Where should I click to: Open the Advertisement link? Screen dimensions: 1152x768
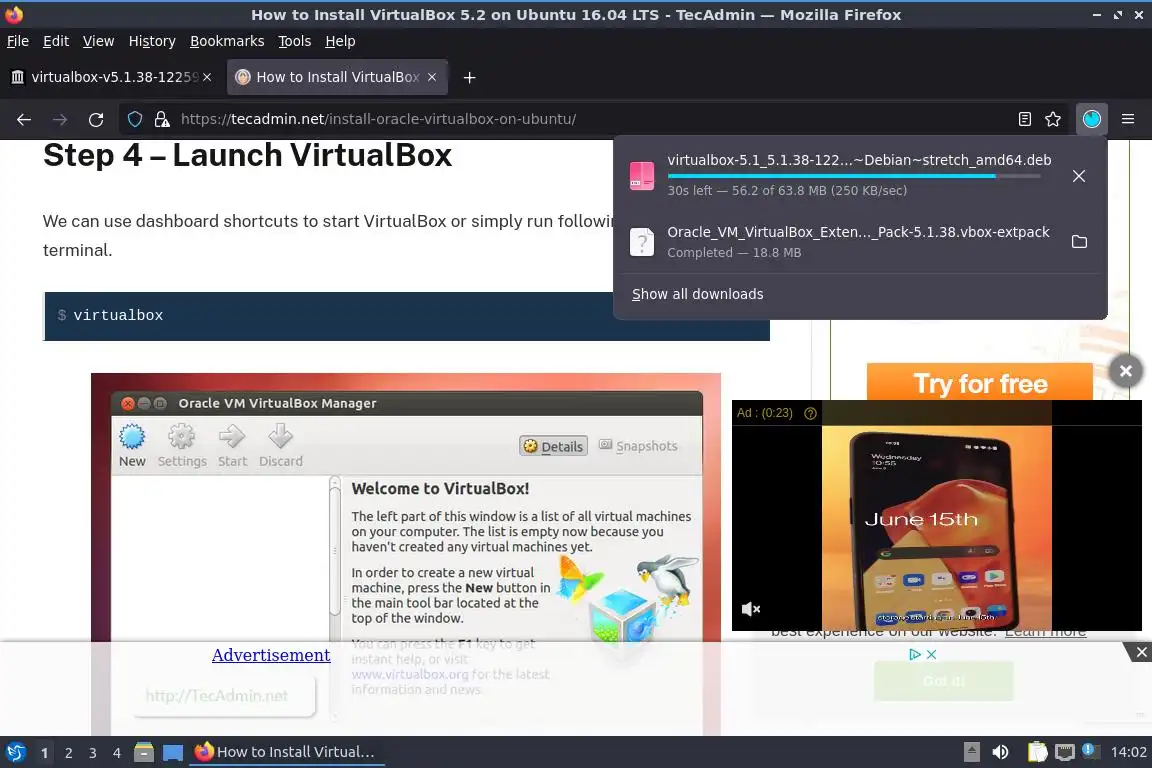[271, 655]
